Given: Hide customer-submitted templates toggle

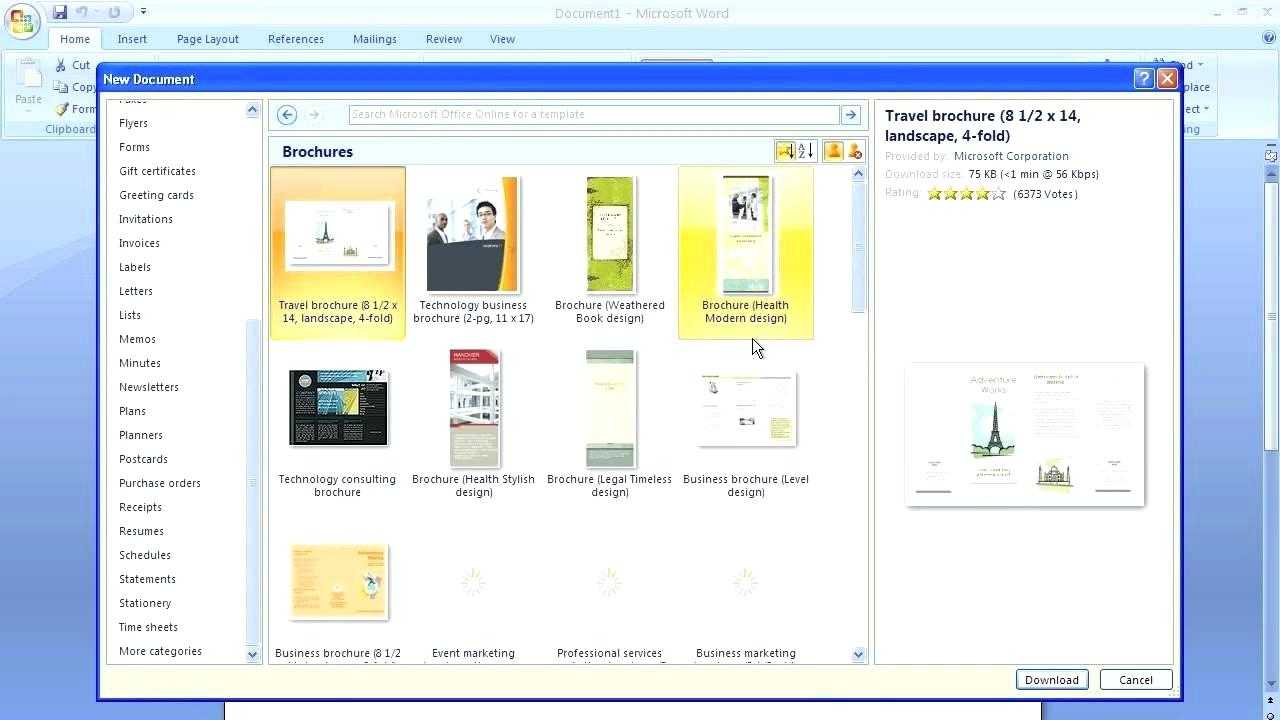Looking at the screenshot, I should (x=855, y=151).
